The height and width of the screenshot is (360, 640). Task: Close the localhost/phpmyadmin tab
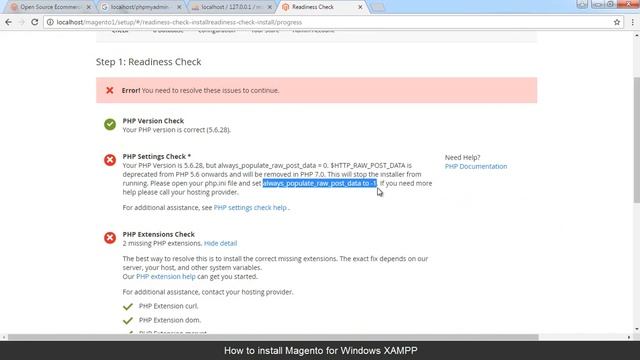click(179, 7)
